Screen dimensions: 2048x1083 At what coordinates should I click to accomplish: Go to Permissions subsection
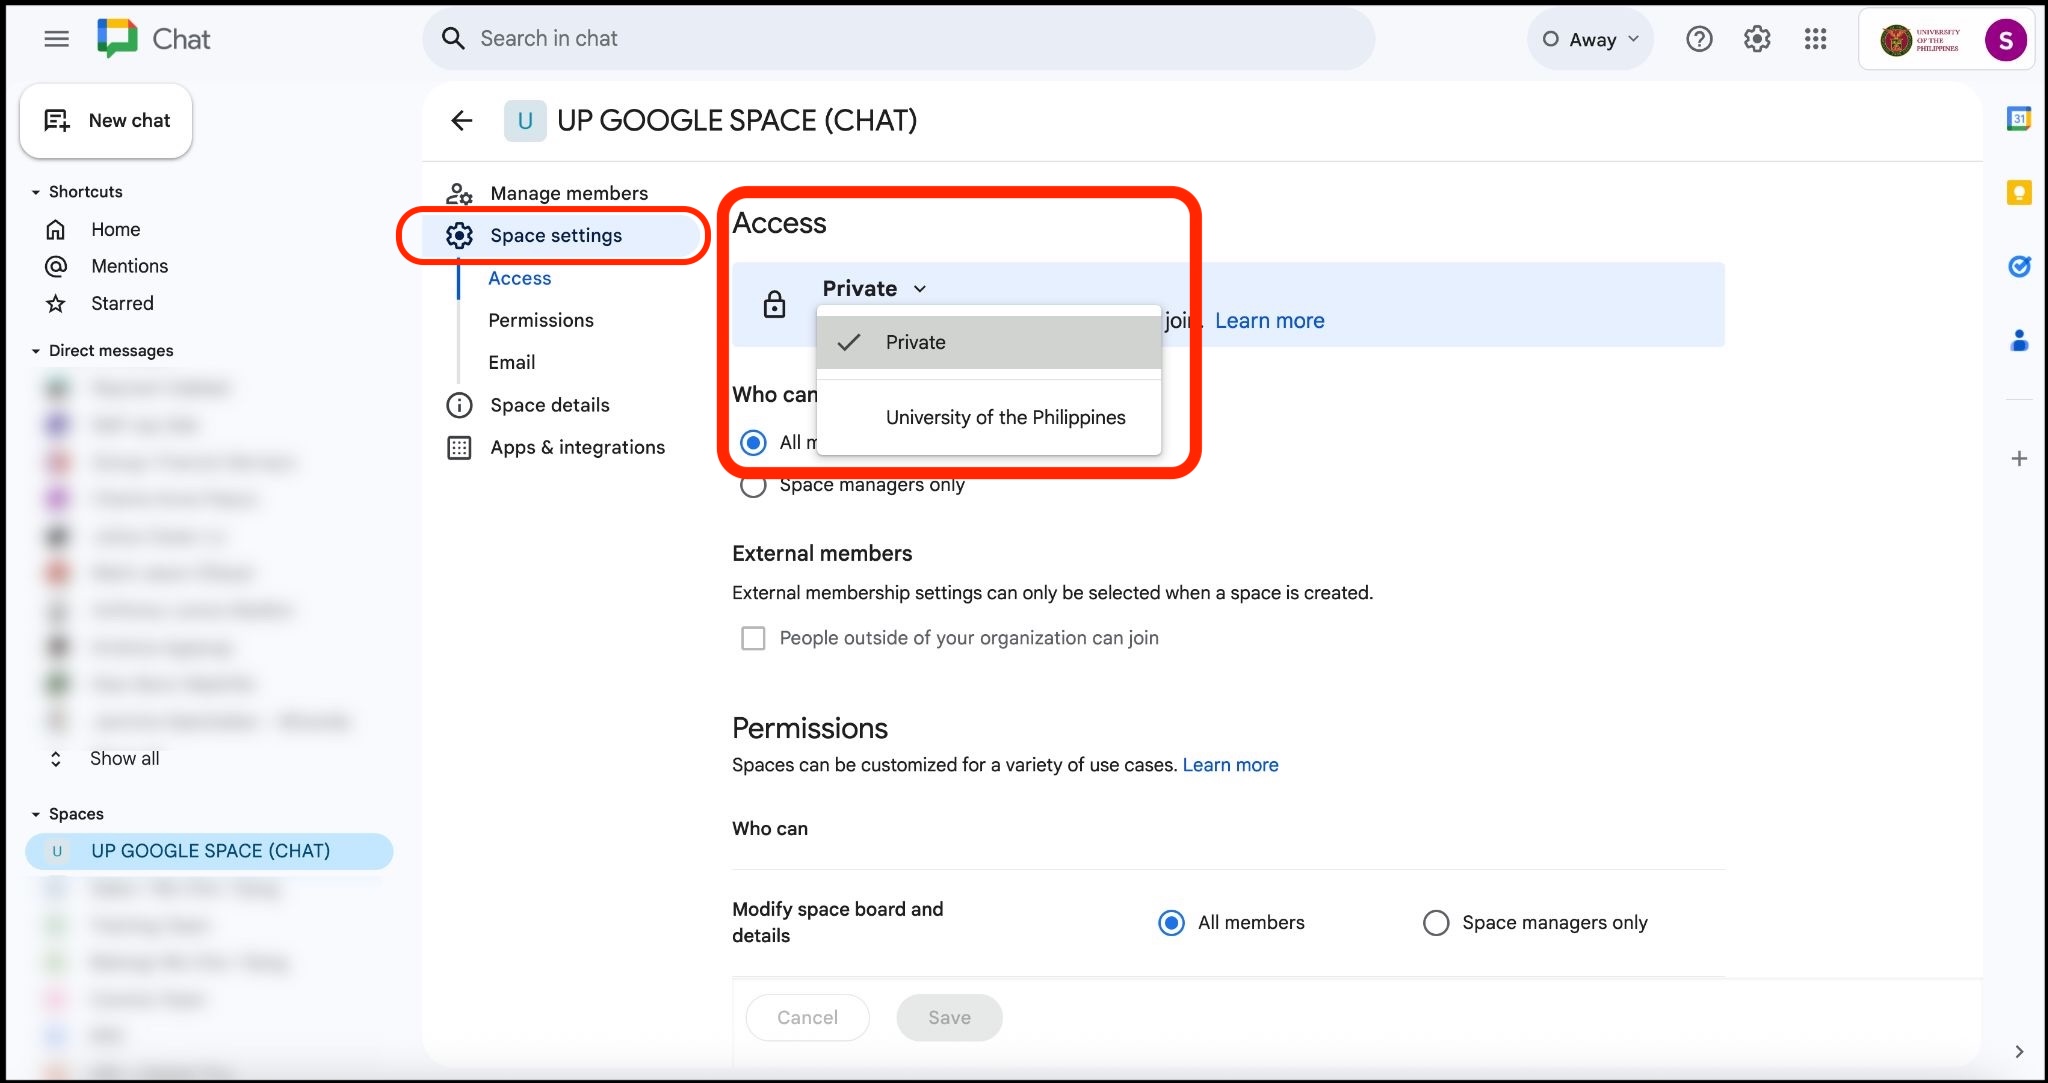[541, 320]
